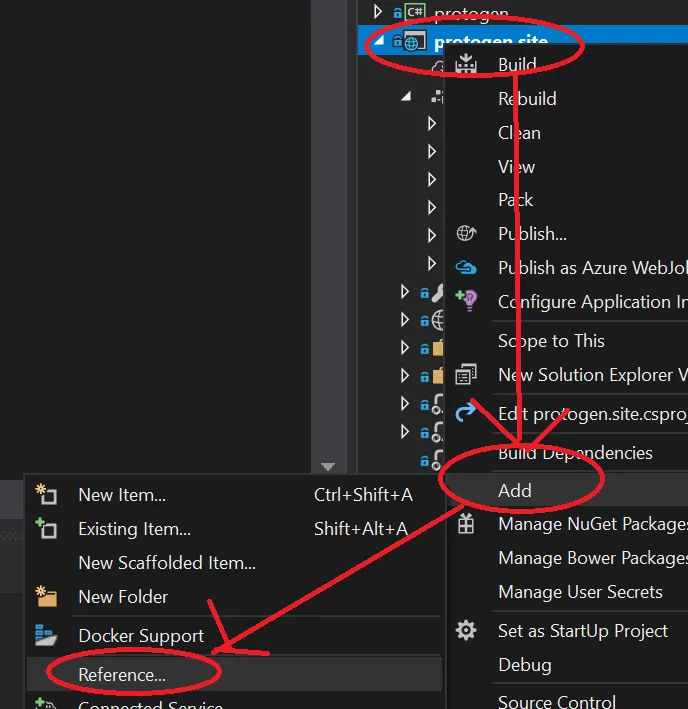
Task: Open New Solution Explorer View
Action: tap(593, 375)
